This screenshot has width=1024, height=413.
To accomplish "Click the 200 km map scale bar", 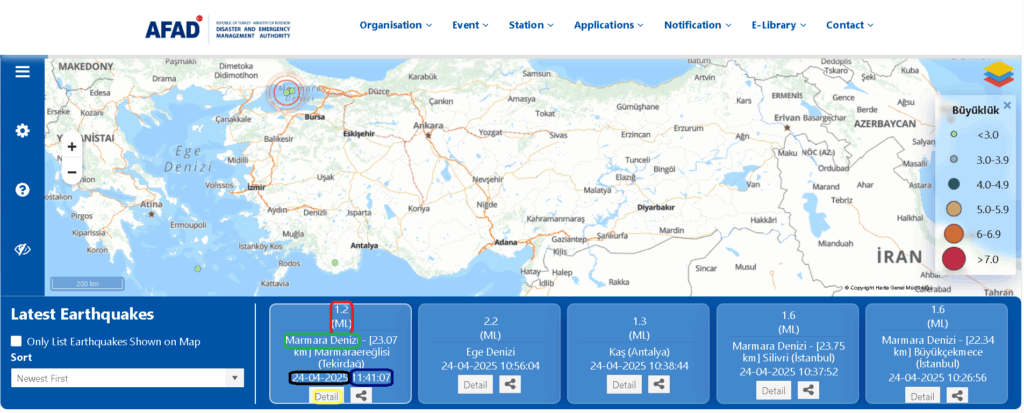I will (x=88, y=284).
